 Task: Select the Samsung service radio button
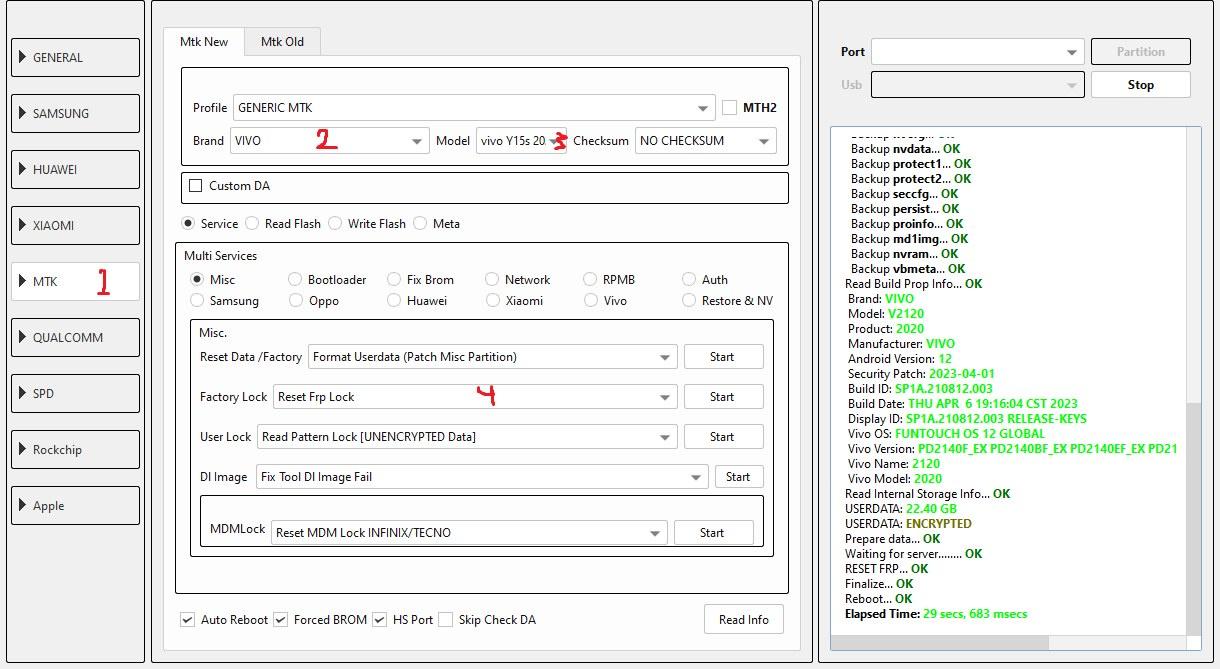(x=197, y=300)
